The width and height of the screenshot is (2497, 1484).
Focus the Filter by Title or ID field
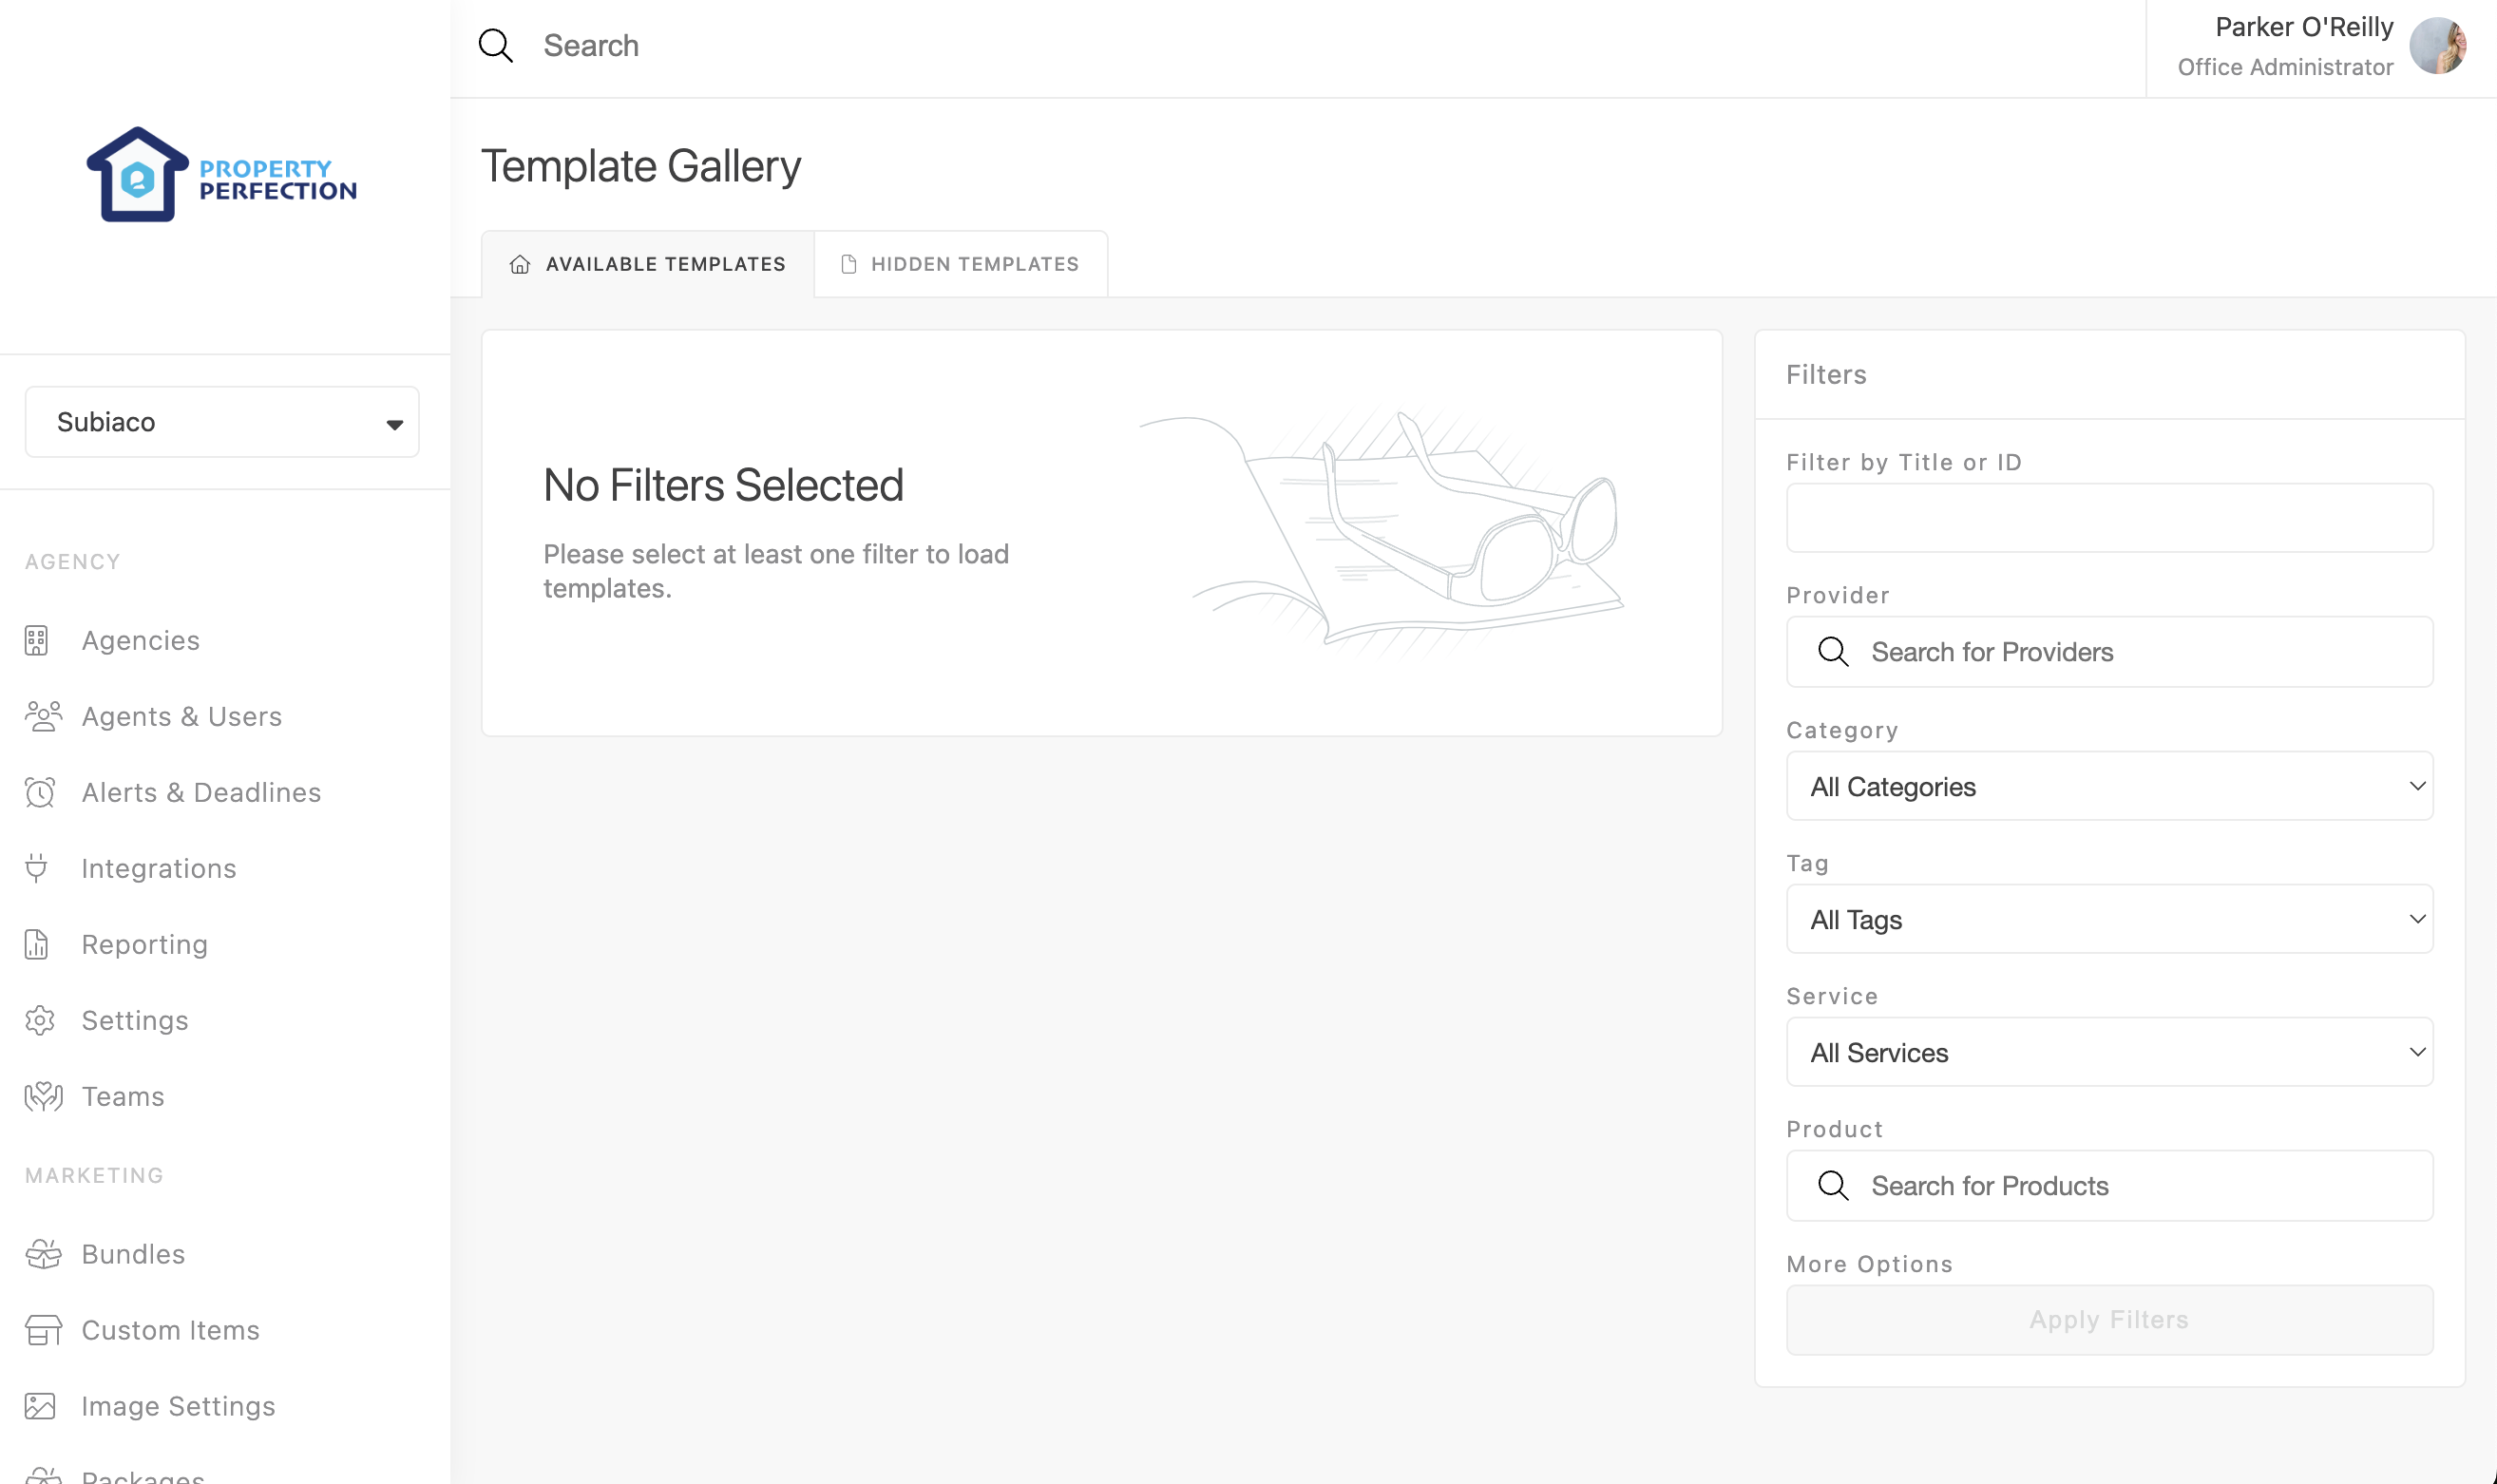[2109, 518]
